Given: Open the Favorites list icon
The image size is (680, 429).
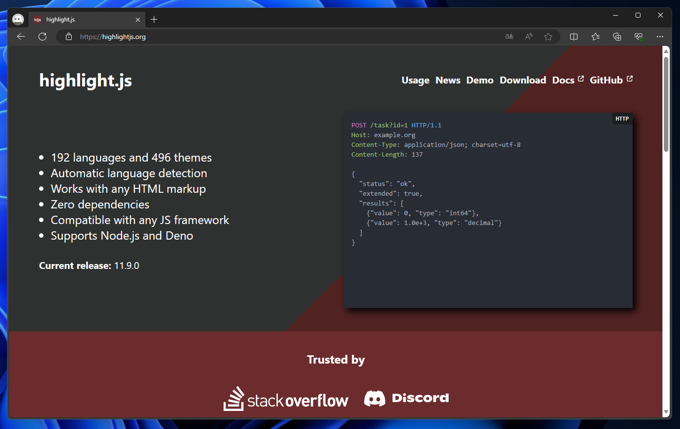Looking at the screenshot, I should (x=595, y=37).
